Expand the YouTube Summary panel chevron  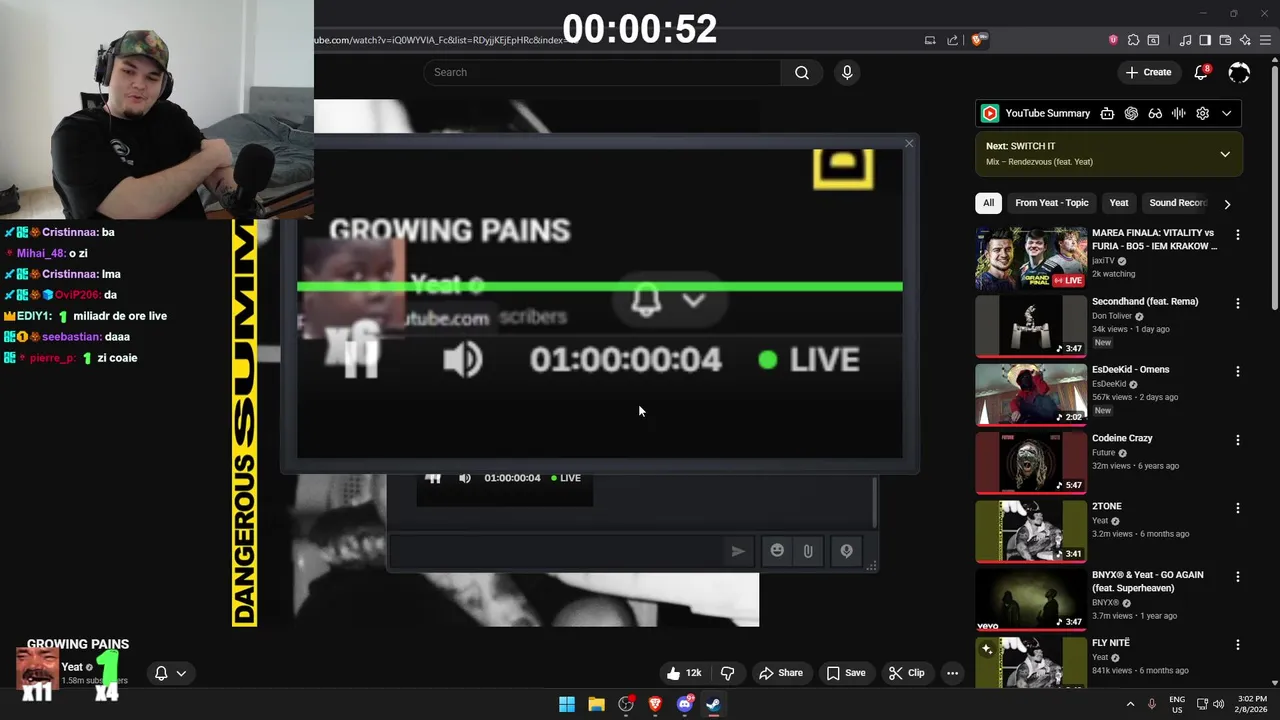coord(1226,113)
